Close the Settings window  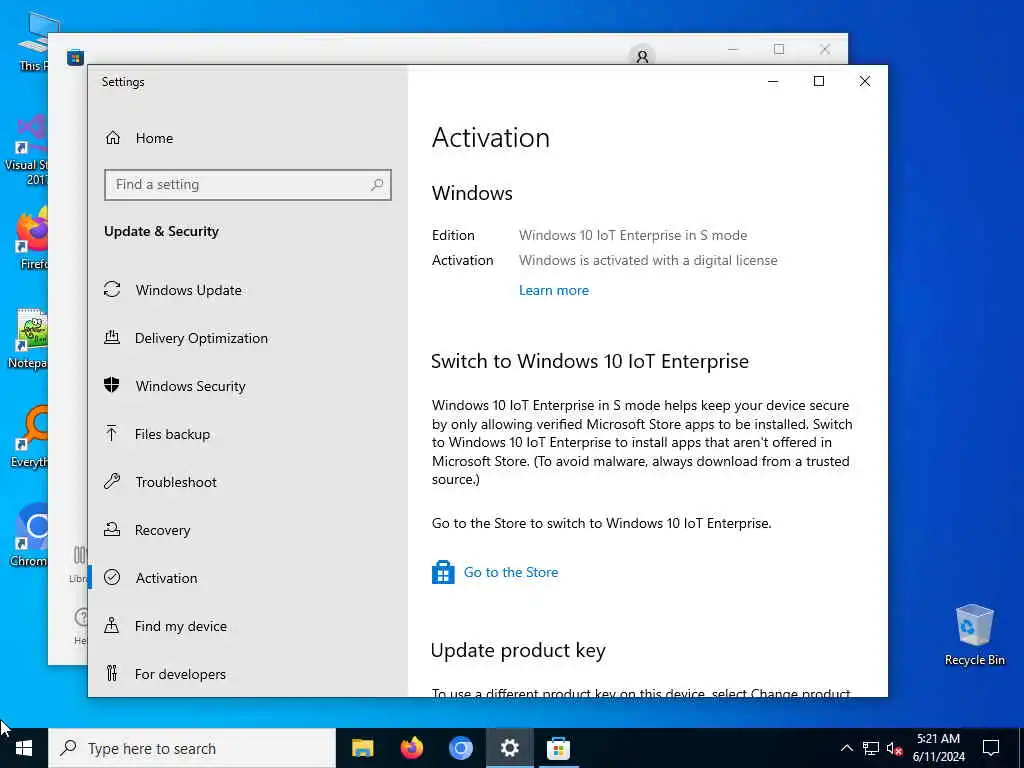click(865, 81)
